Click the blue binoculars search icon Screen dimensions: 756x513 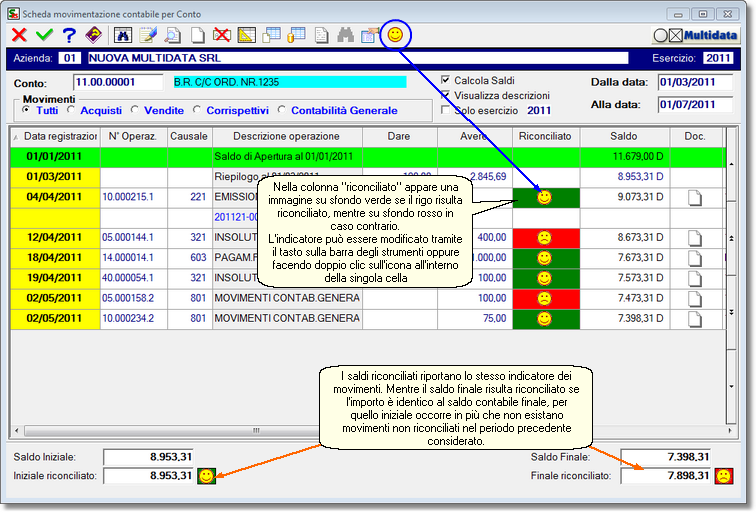tap(123, 35)
